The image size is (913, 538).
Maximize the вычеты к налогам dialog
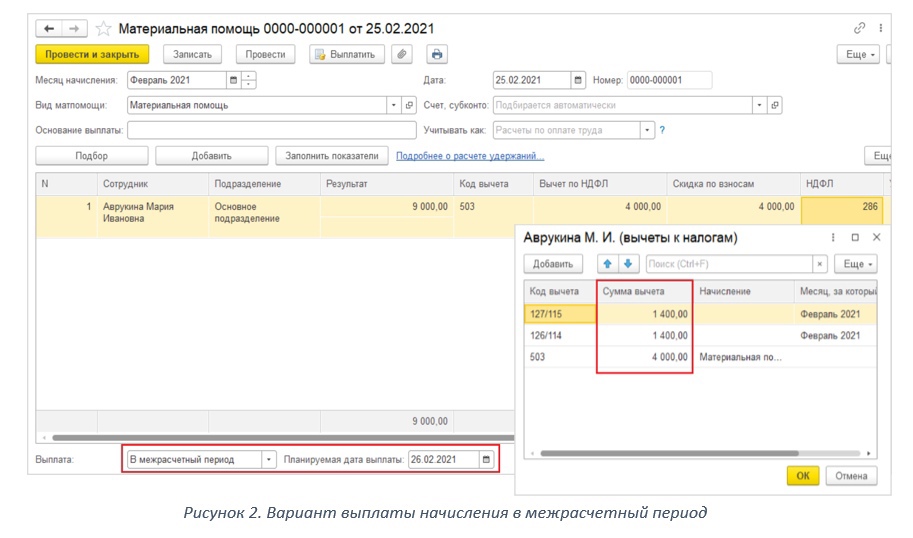click(x=855, y=237)
